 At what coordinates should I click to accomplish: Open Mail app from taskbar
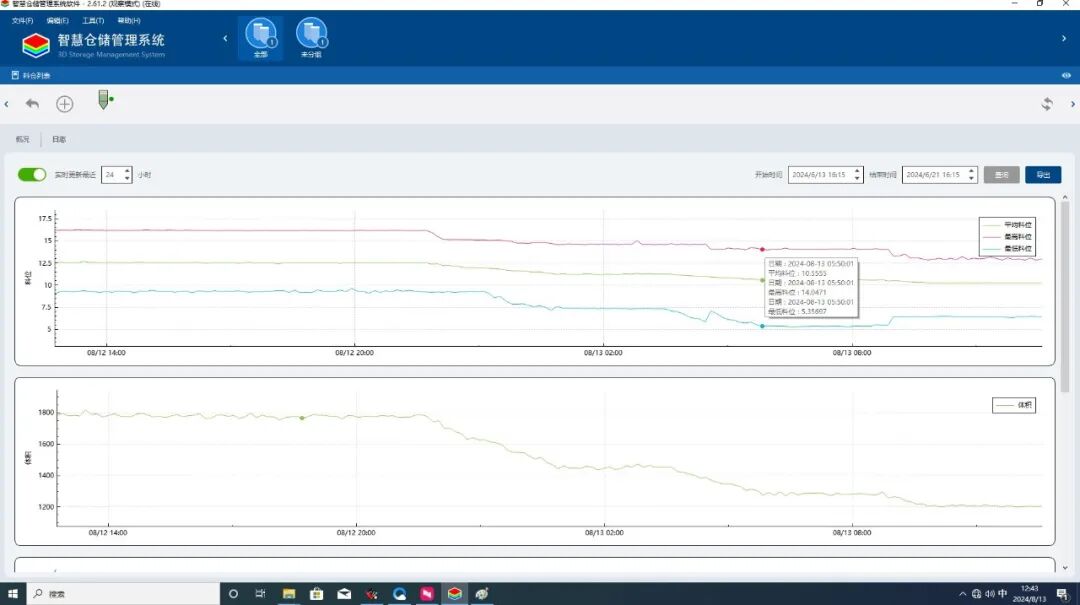[344, 593]
